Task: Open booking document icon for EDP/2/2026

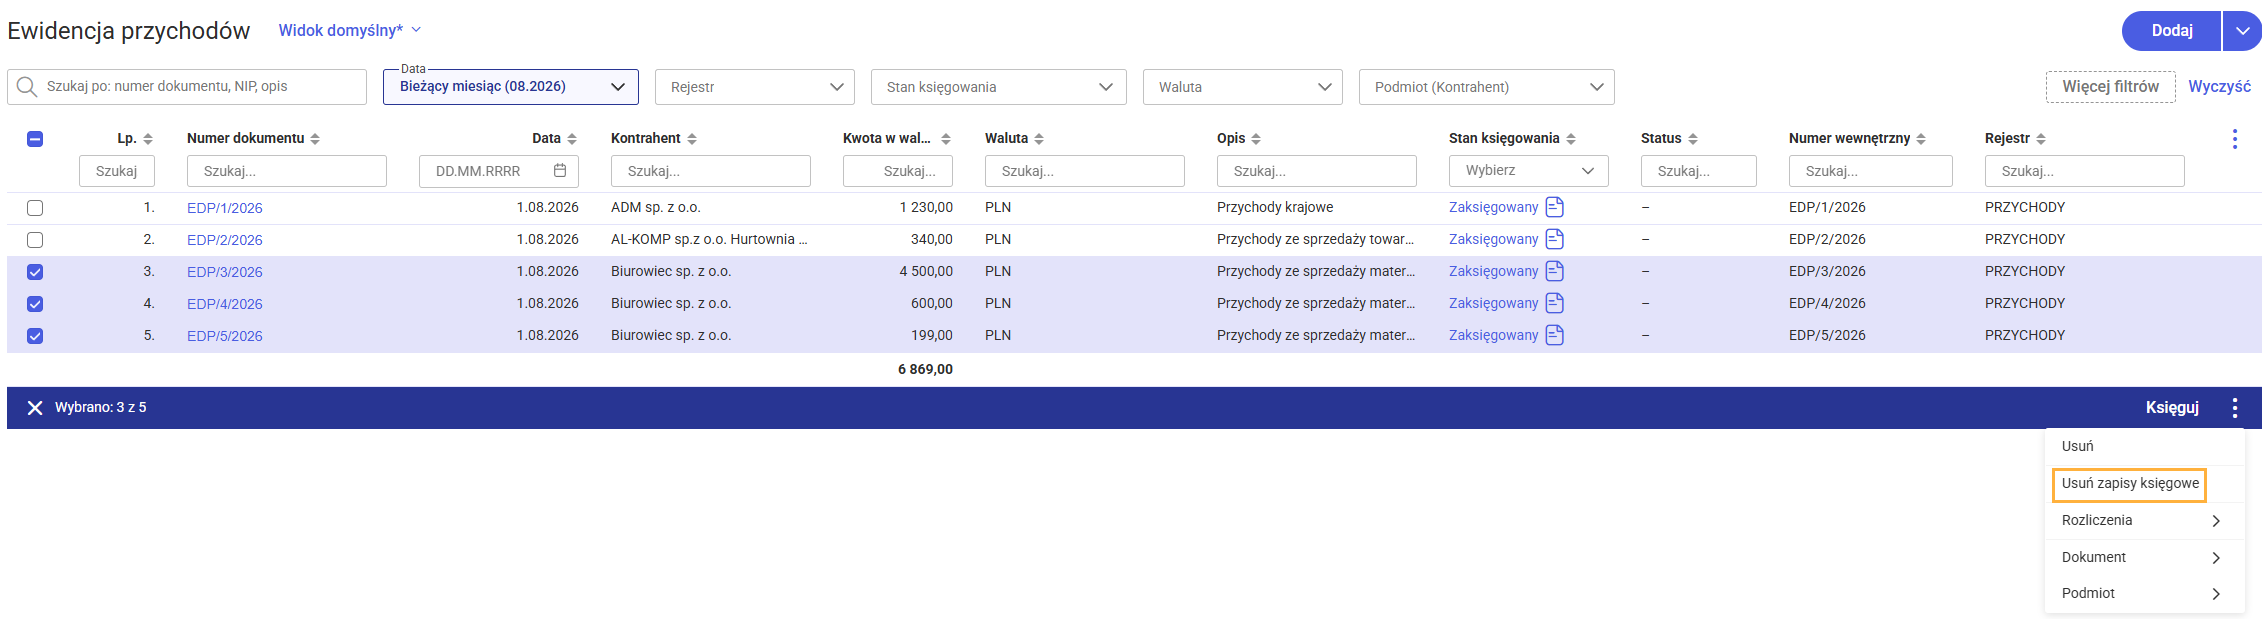Action: 1555,239
